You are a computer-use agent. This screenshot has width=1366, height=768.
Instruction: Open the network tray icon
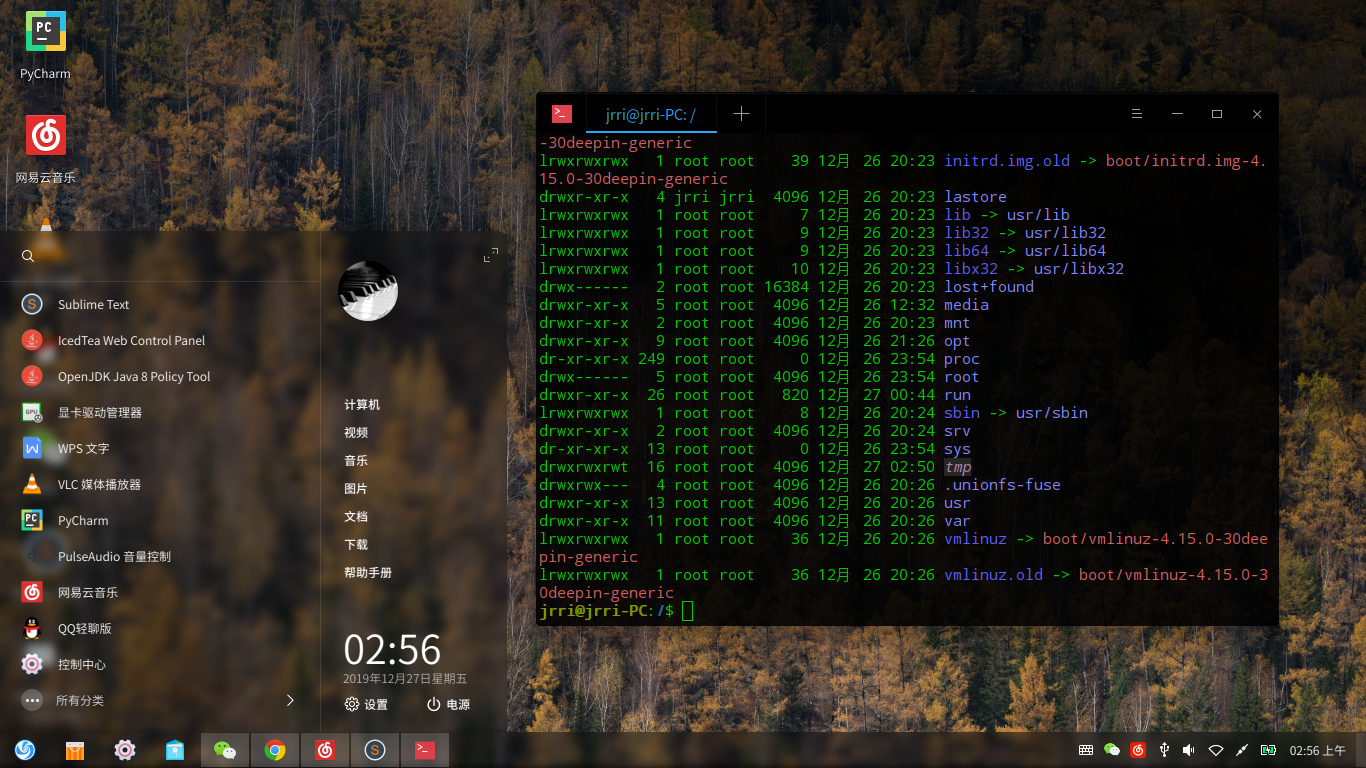pos(1216,750)
